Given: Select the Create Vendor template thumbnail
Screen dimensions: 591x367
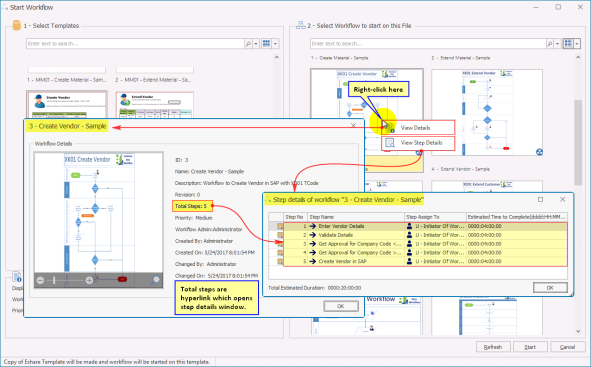Looking at the screenshot, I should pos(67,104).
